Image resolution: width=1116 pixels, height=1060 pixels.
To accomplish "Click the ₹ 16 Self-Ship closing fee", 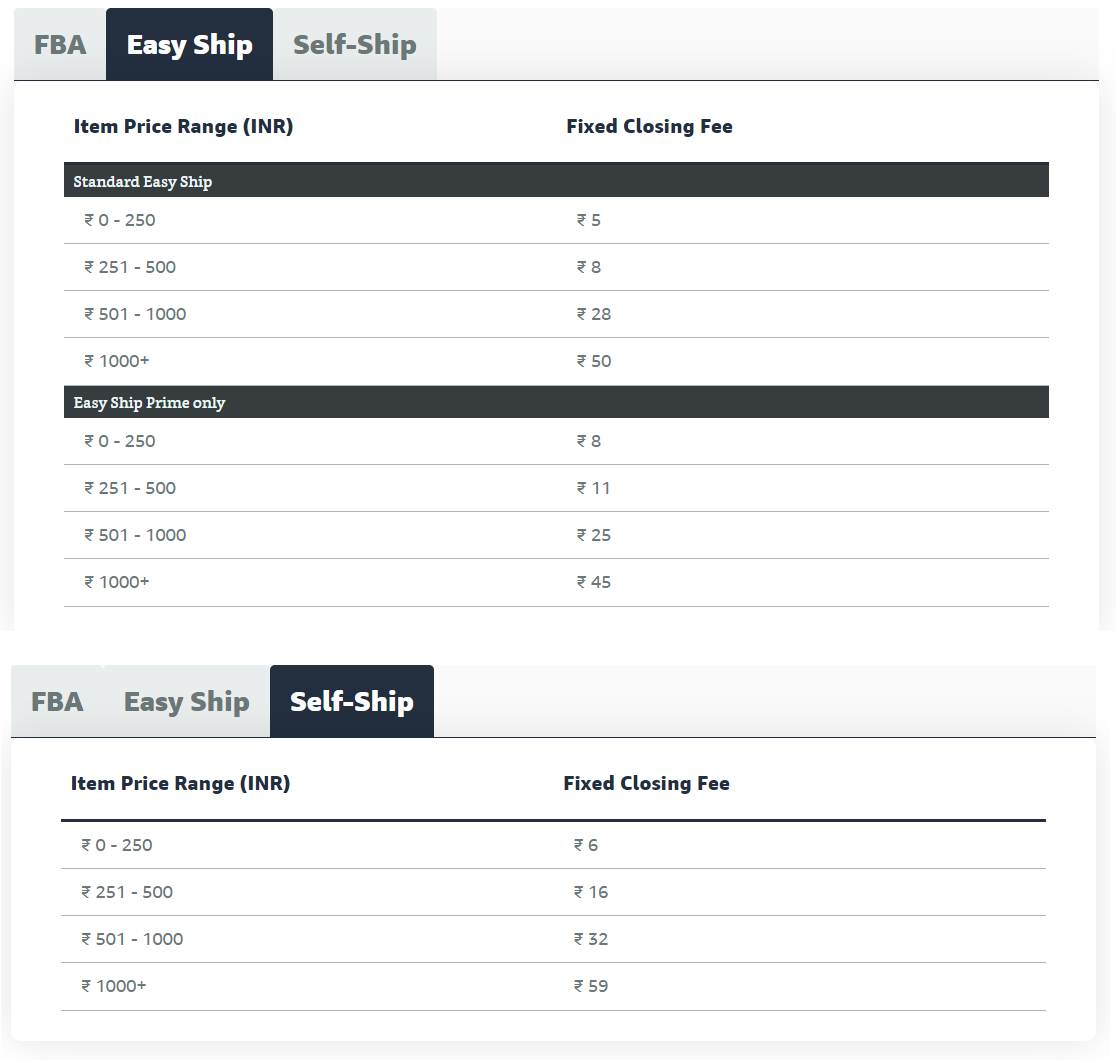I will (591, 892).
